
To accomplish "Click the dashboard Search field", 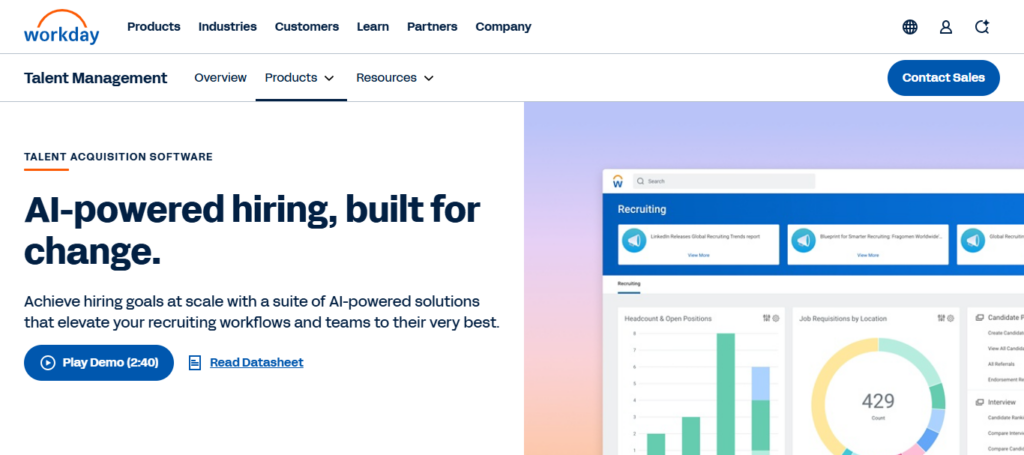I will pos(724,181).
